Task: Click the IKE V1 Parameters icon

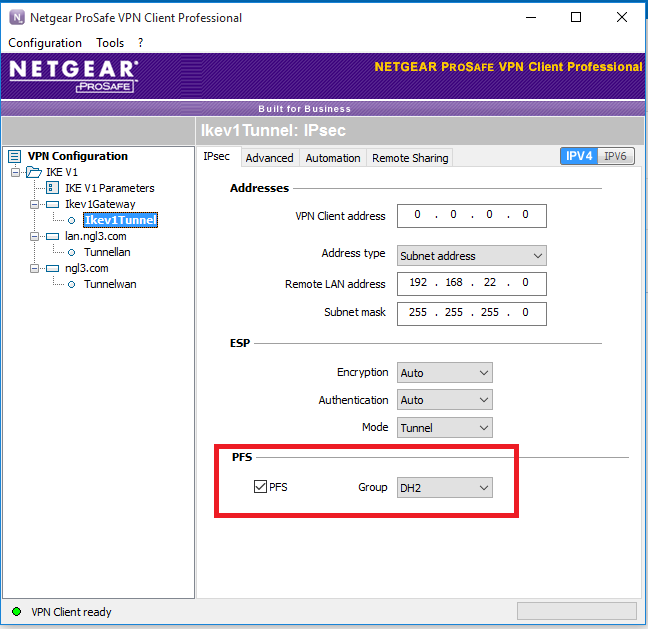Action: coord(52,188)
